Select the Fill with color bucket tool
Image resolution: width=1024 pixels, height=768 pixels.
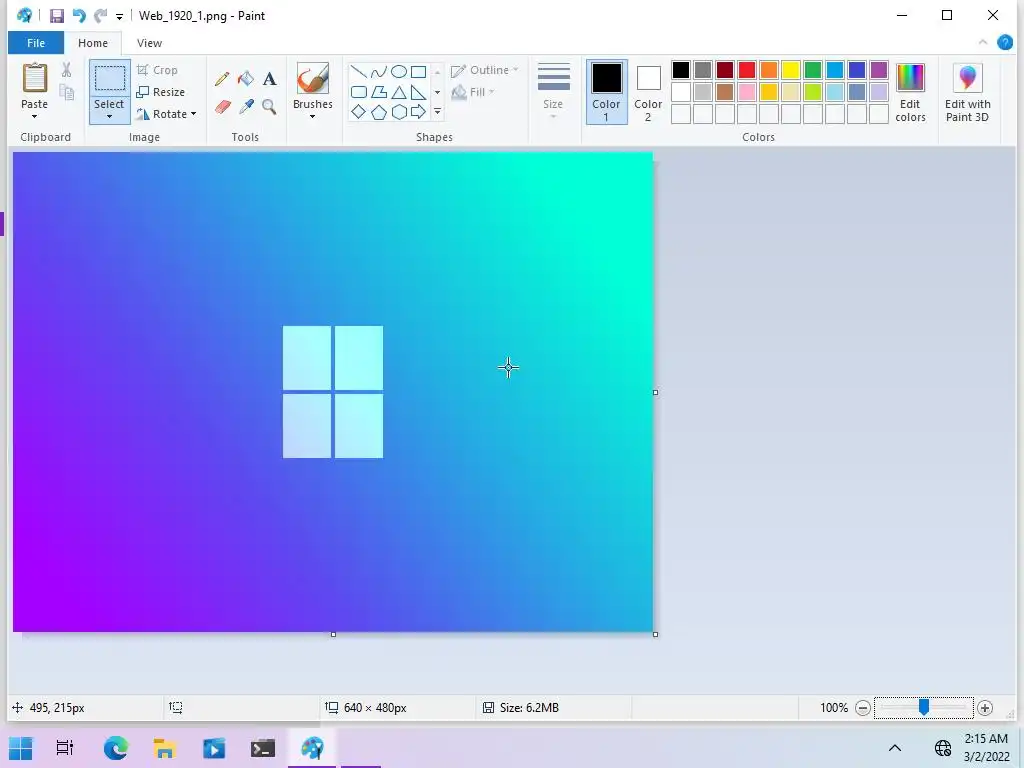coord(246,79)
